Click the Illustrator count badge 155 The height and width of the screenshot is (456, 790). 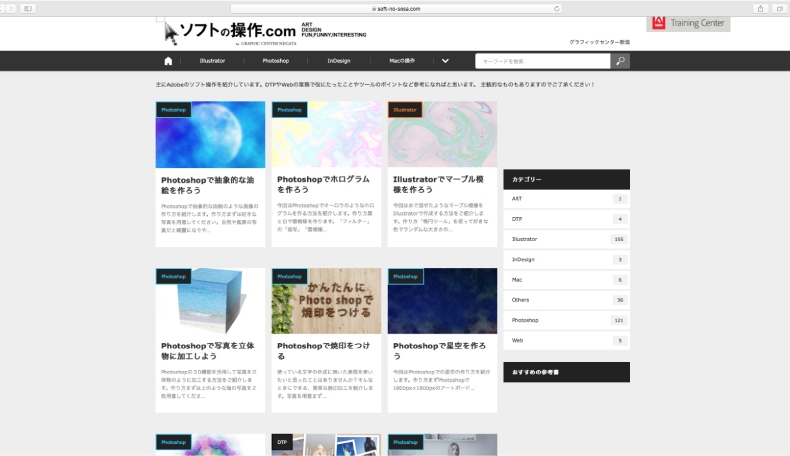point(619,239)
